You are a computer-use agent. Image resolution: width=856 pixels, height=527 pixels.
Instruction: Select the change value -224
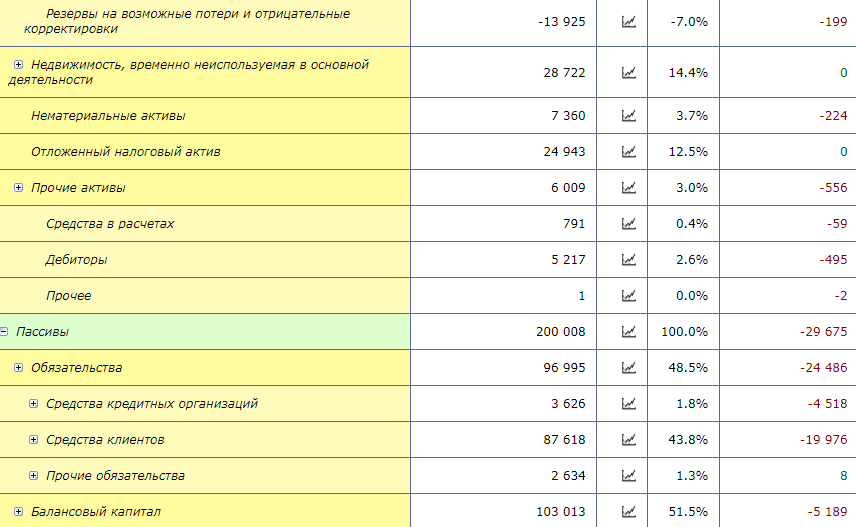(x=834, y=116)
